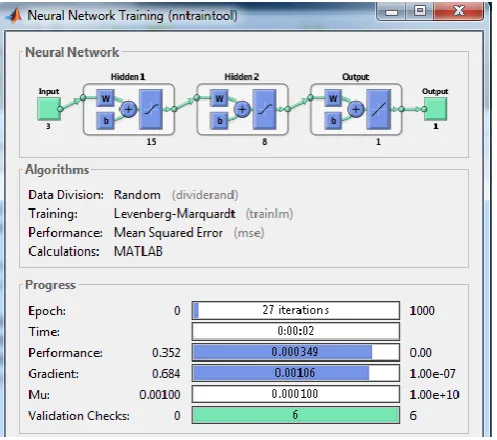Click the tansig transfer block in Hidden 1

click(x=151, y=109)
